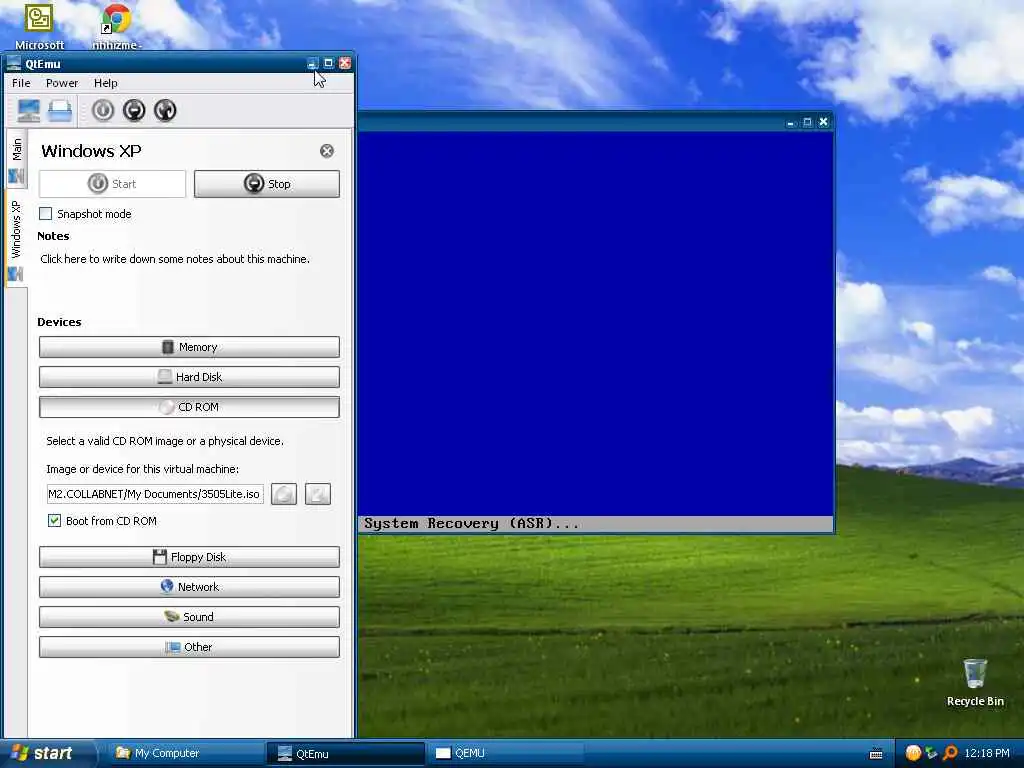Switch to QtEmu taskbar button

pos(345,754)
